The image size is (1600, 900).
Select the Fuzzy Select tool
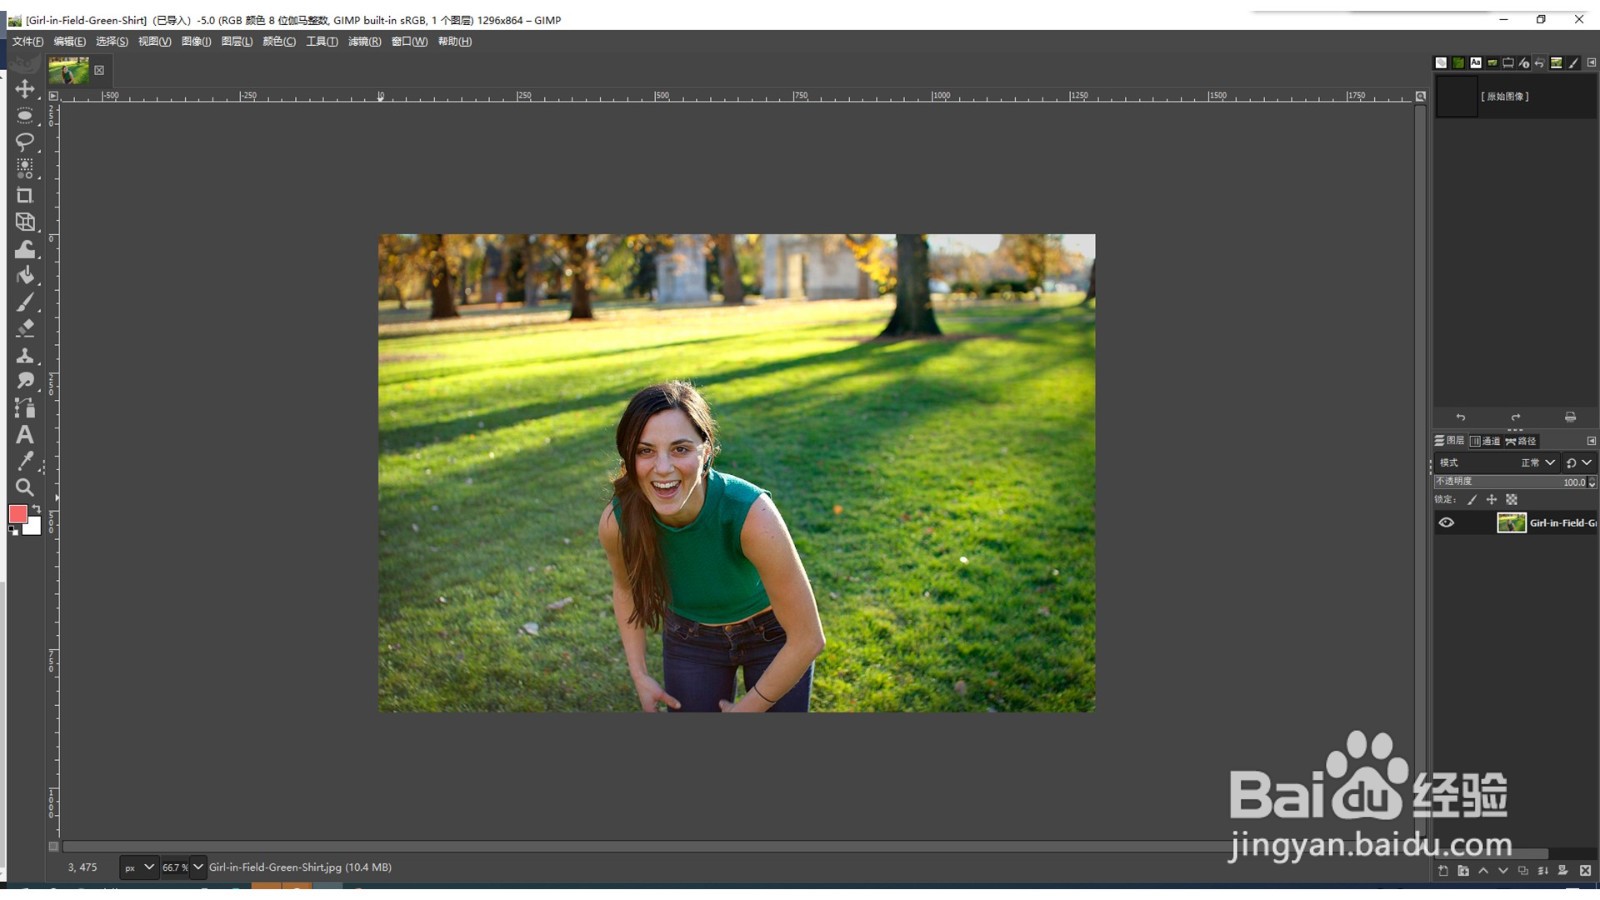[25, 168]
